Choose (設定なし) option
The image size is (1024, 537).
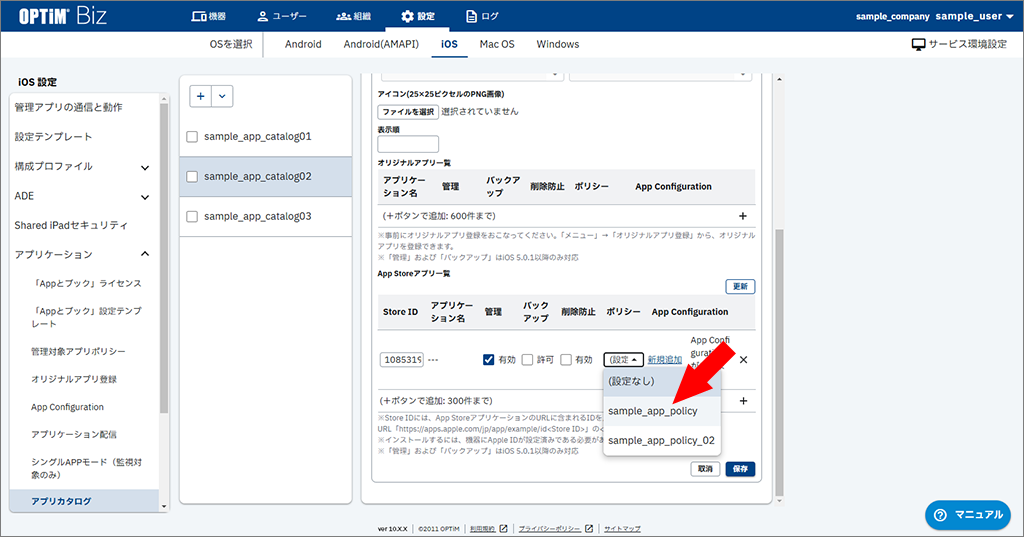click(x=662, y=382)
